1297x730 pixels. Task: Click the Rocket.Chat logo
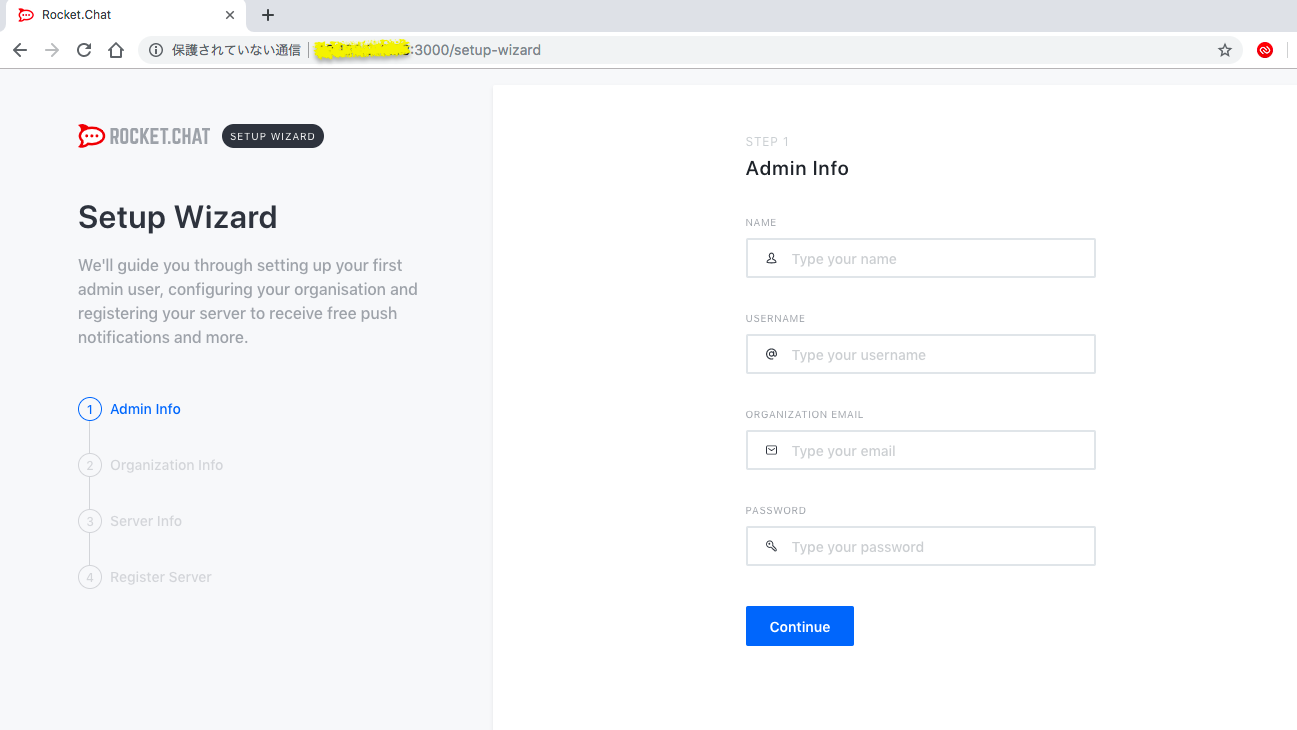(144, 136)
